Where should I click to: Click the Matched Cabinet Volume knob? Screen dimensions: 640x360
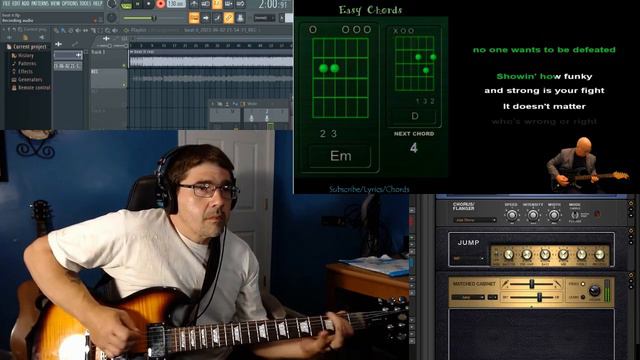pos(594,290)
